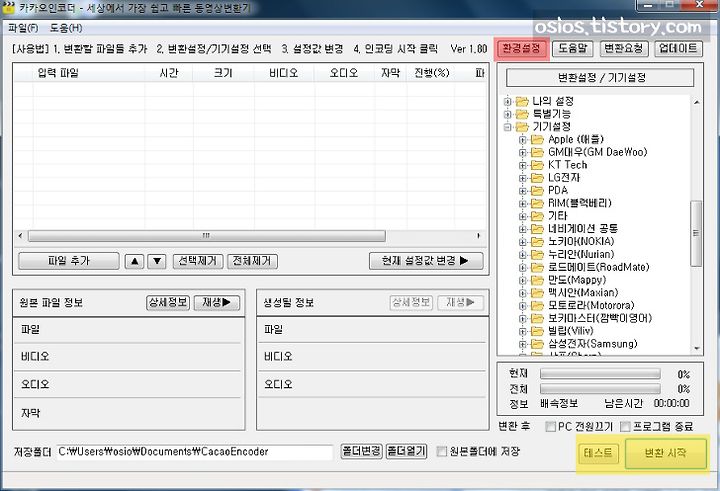Open 상세정보 for 원본 파일 정보

(x=168, y=302)
